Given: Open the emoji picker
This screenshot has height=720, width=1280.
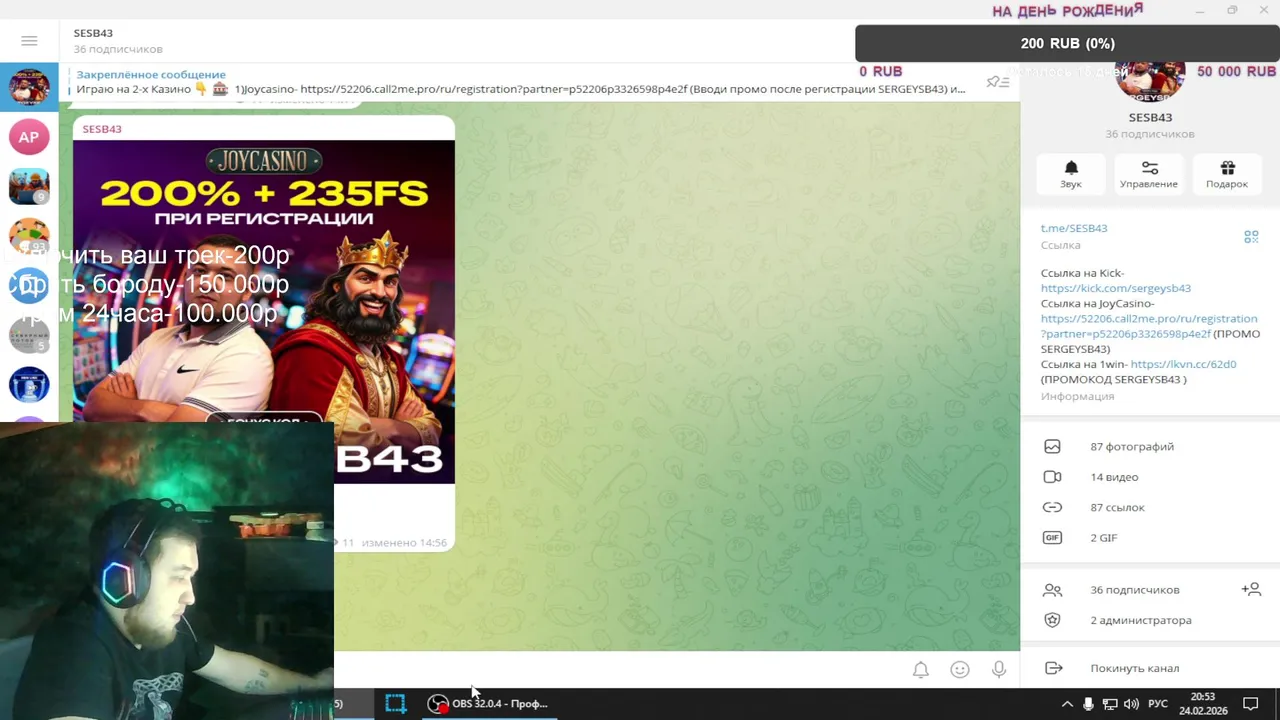Looking at the screenshot, I should (x=960, y=670).
